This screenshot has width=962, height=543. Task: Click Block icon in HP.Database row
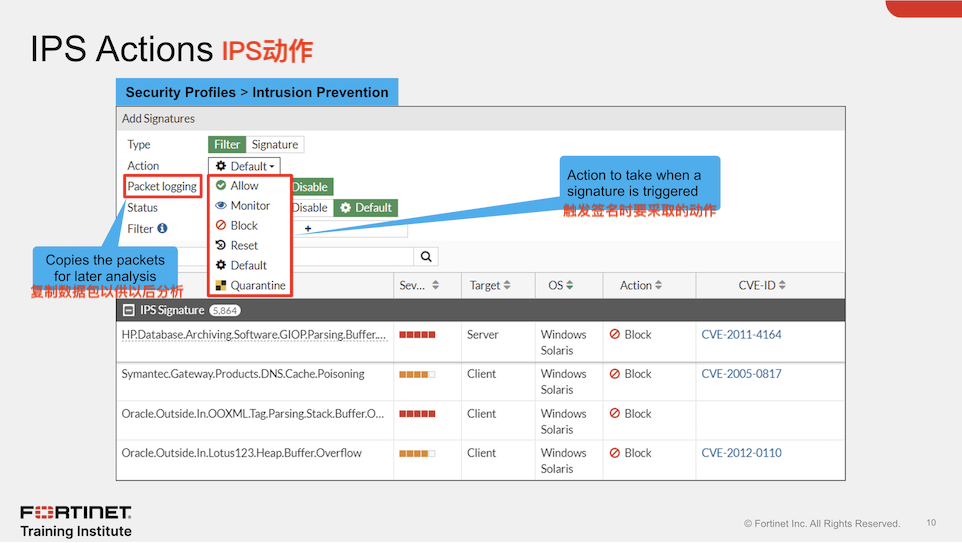point(615,334)
